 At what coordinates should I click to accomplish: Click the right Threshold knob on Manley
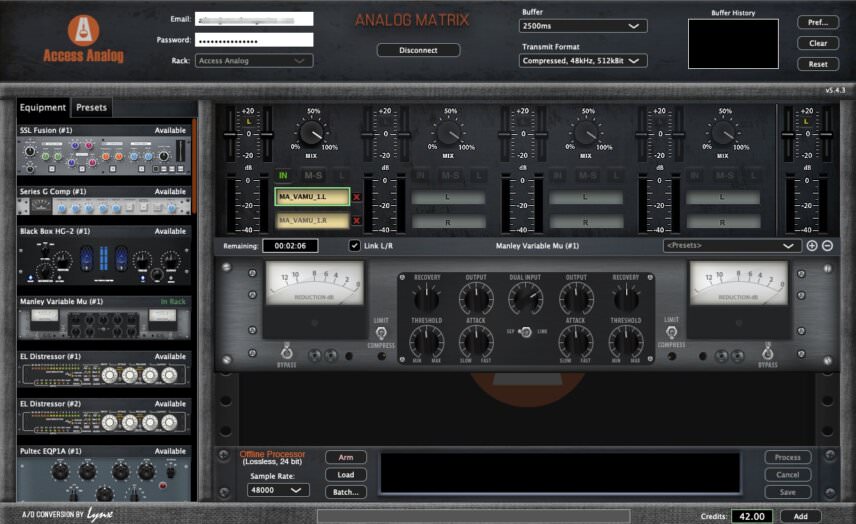pos(626,342)
